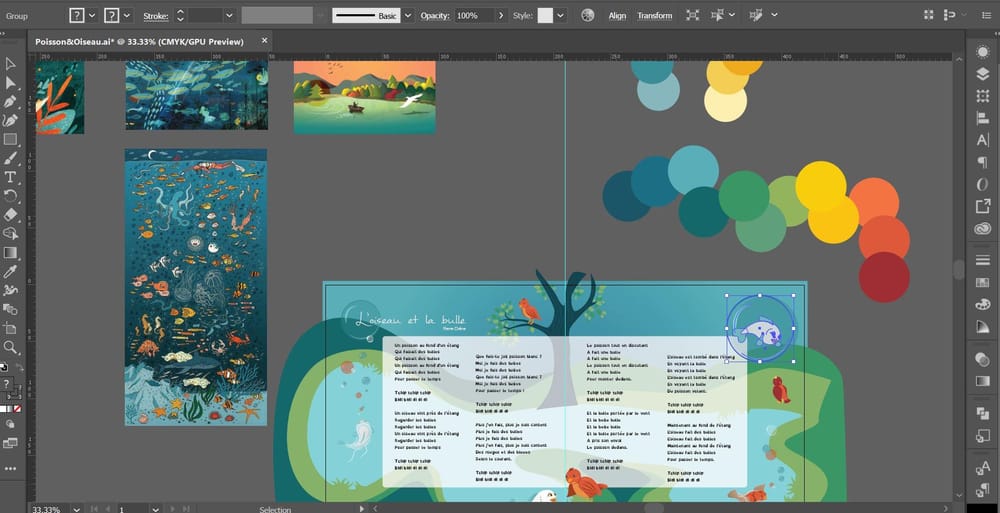Open the Layers panel icon
The width and height of the screenshot is (1000, 513).
pyautogui.click(x=983, y=74)
